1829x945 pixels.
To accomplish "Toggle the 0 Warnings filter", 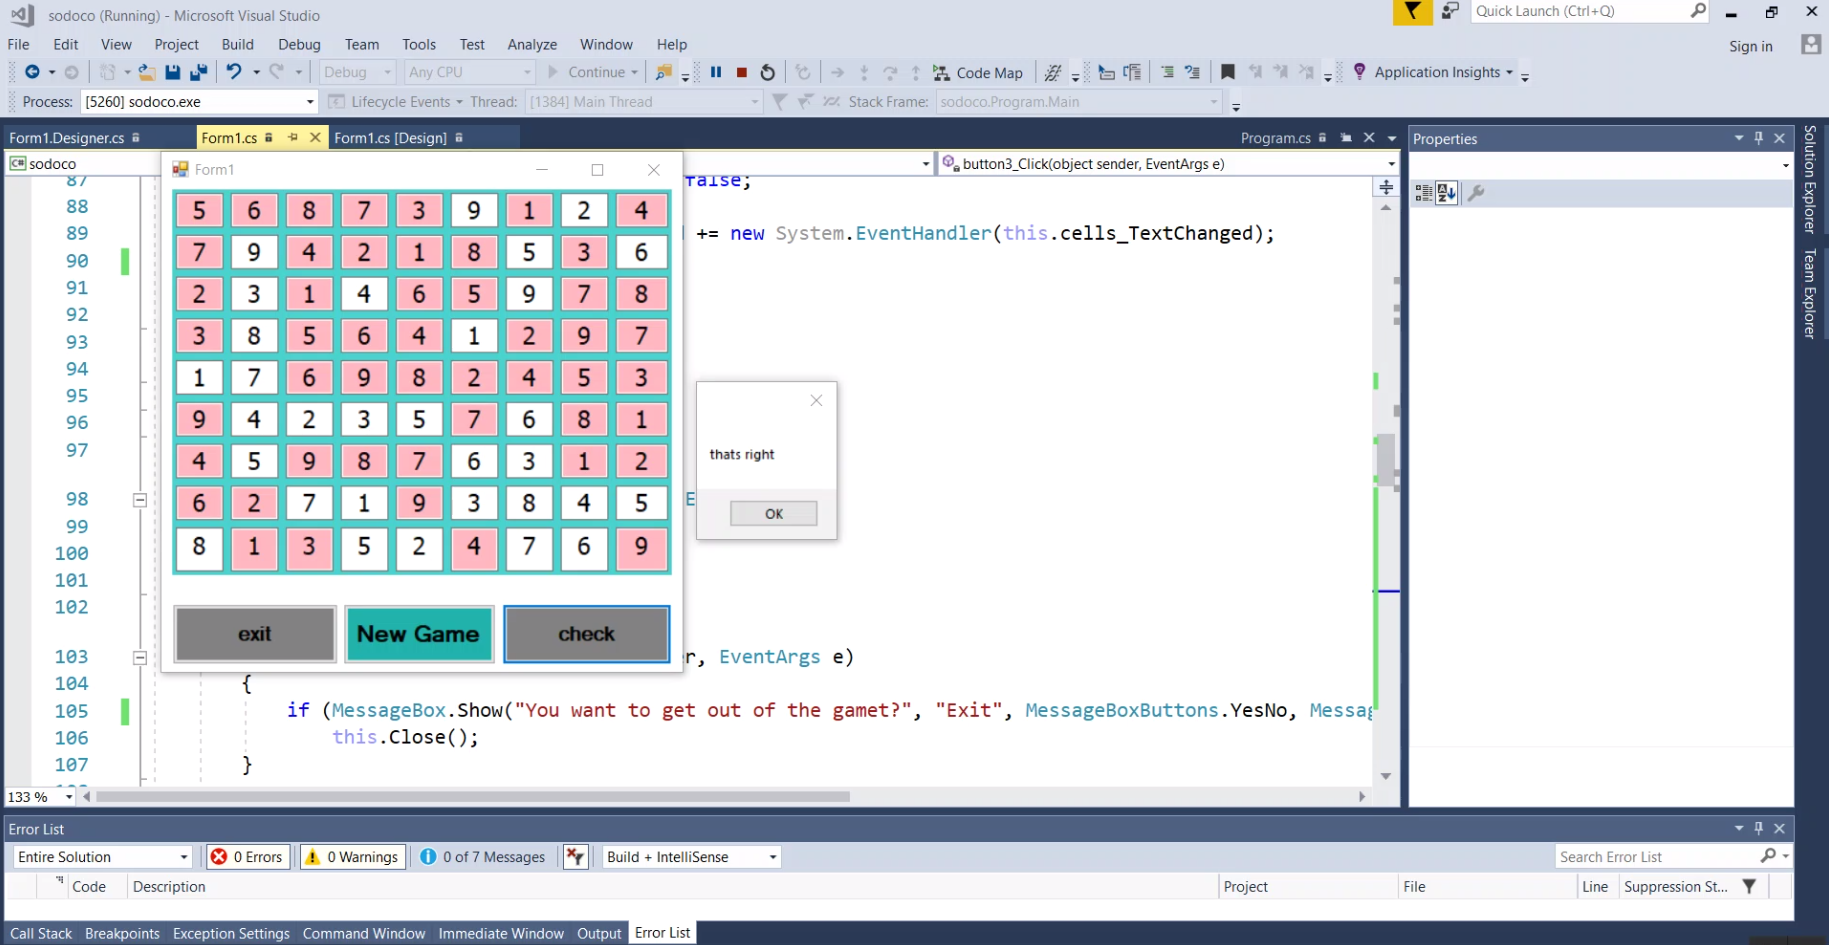I will [x=352, y=857].
